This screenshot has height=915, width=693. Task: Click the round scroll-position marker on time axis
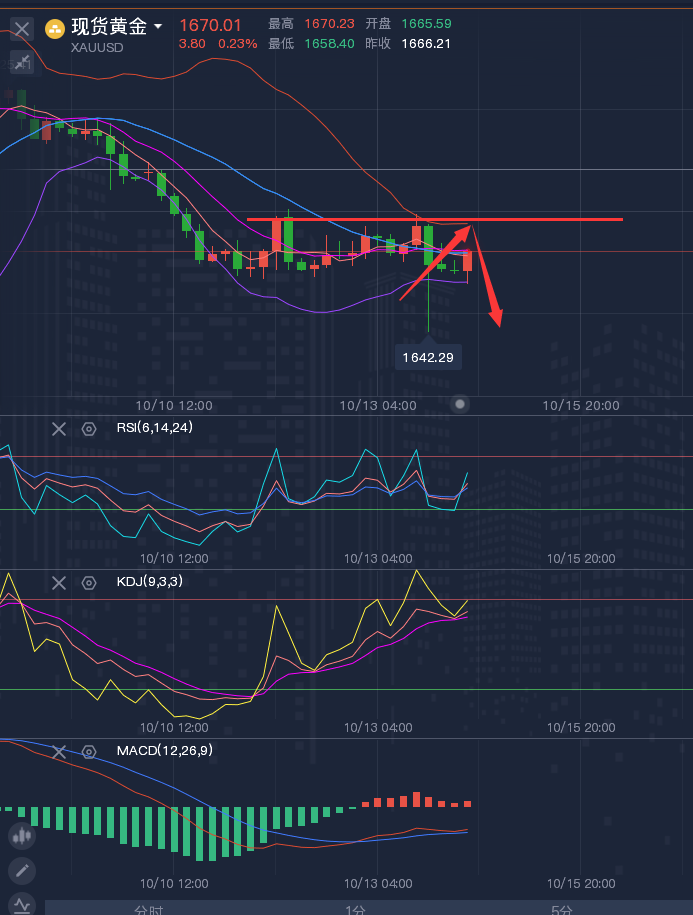point(460,404)
